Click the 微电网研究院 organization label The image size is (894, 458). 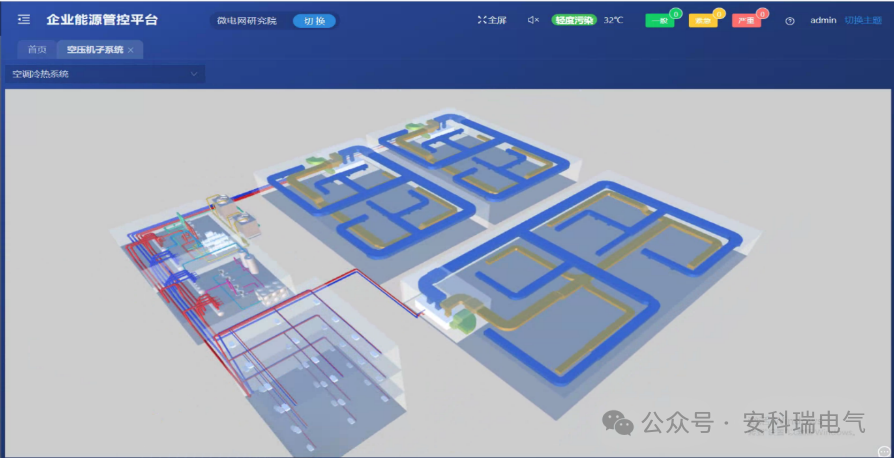(247, 21)
